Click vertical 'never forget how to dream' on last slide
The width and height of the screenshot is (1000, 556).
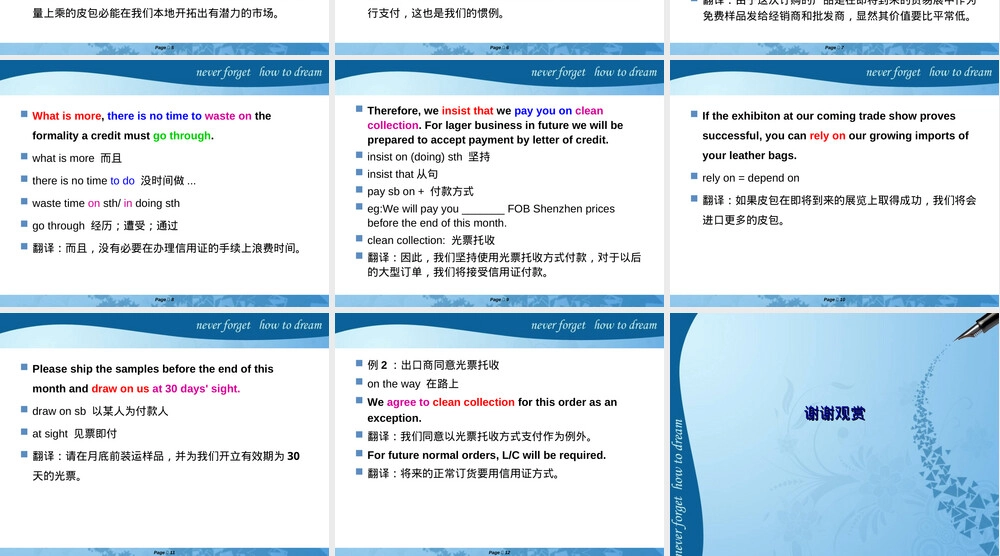(x=679, y=486)
